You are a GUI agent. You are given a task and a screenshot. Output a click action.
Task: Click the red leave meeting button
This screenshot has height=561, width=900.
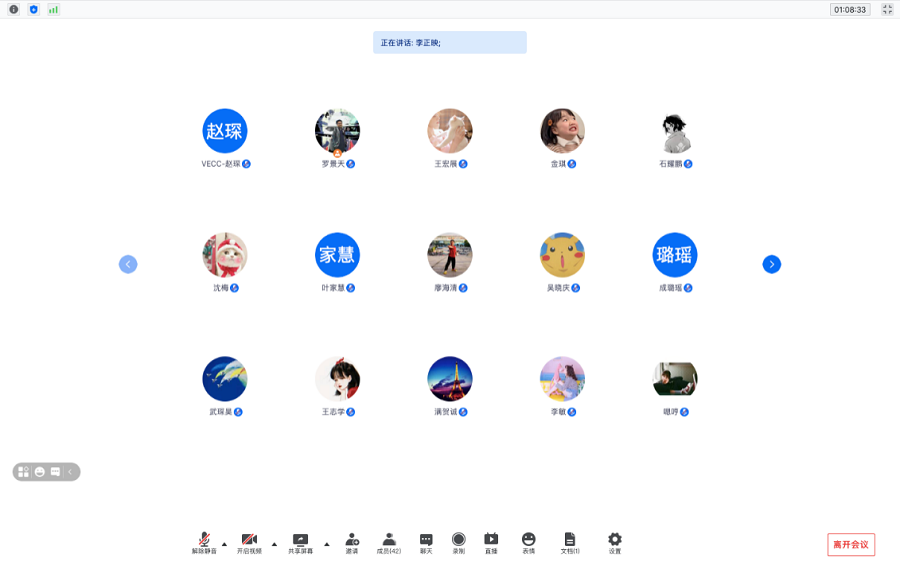(x=851, y=545)
